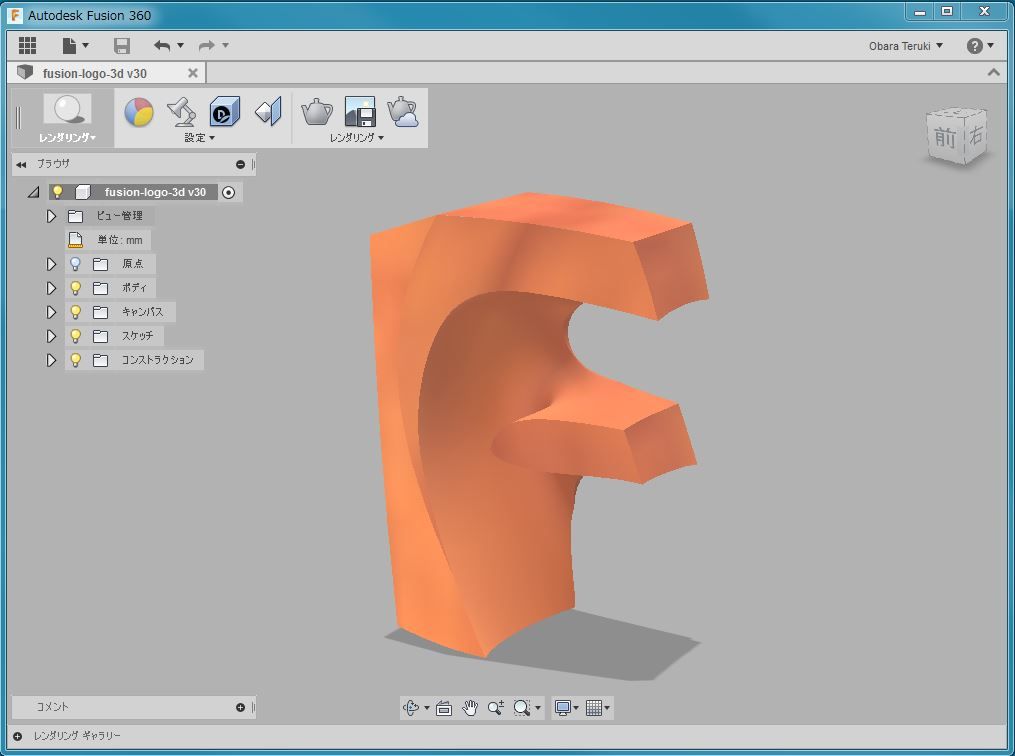Minimize the ブラウザ panel with the minus button
Screen dimensions: 1015x756
coord(240,164)
